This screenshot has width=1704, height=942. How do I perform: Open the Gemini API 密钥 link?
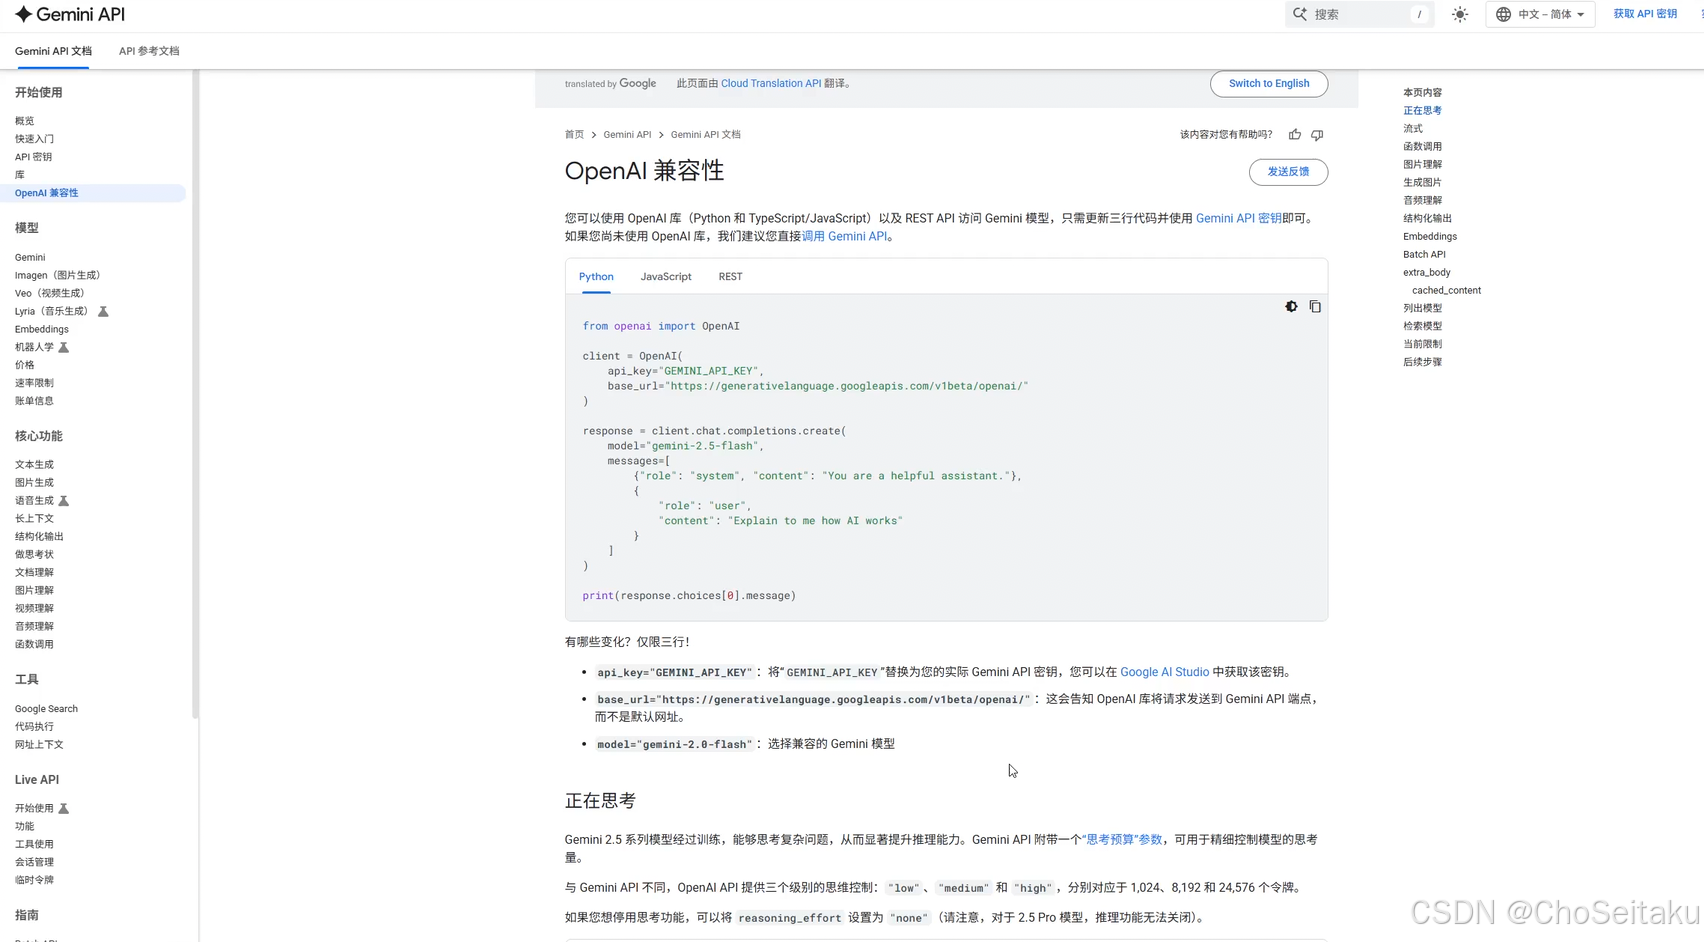[x=1238, y=219]
